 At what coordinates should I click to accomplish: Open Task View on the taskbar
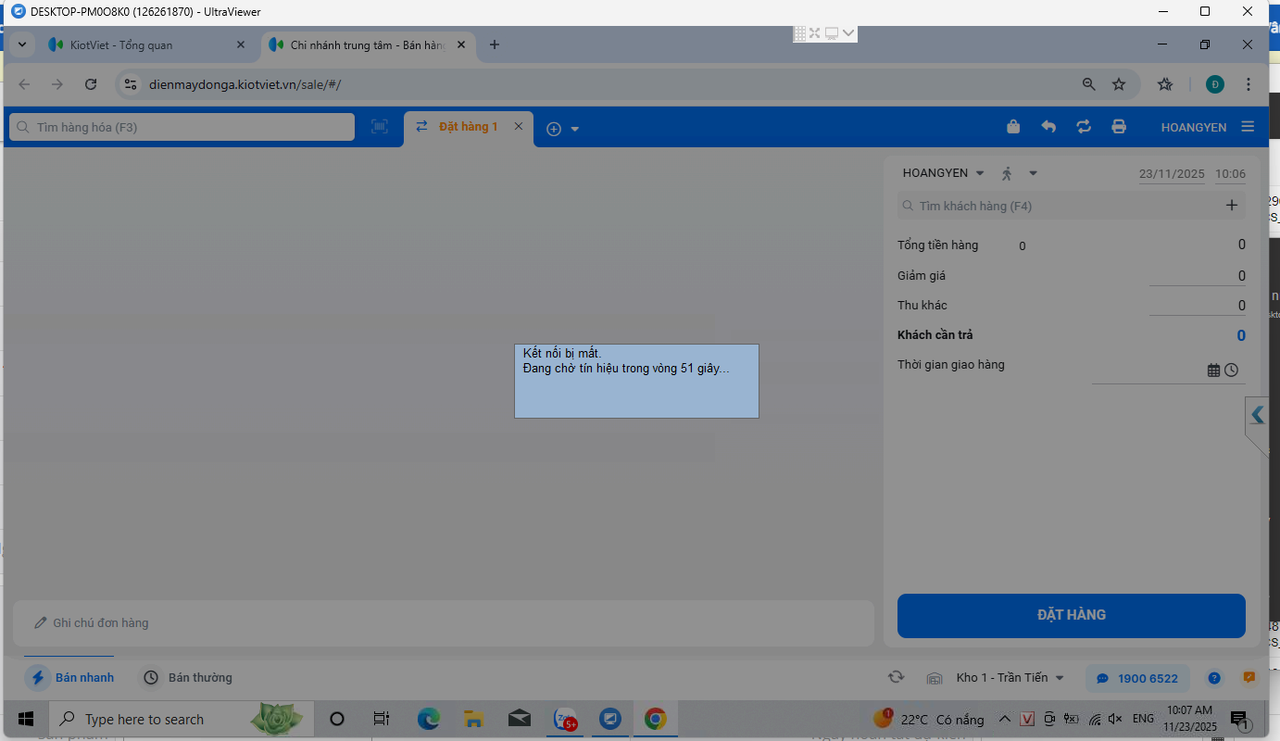[x=381, y=719]
